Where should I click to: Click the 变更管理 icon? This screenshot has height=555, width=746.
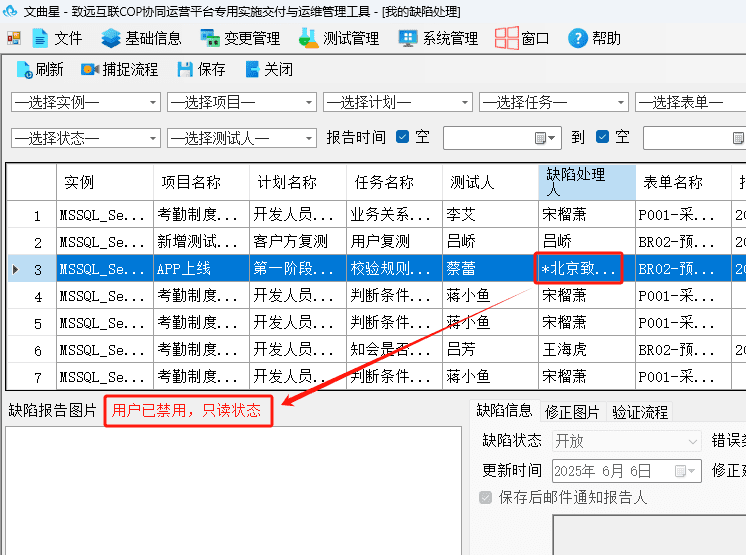(210, 39)
